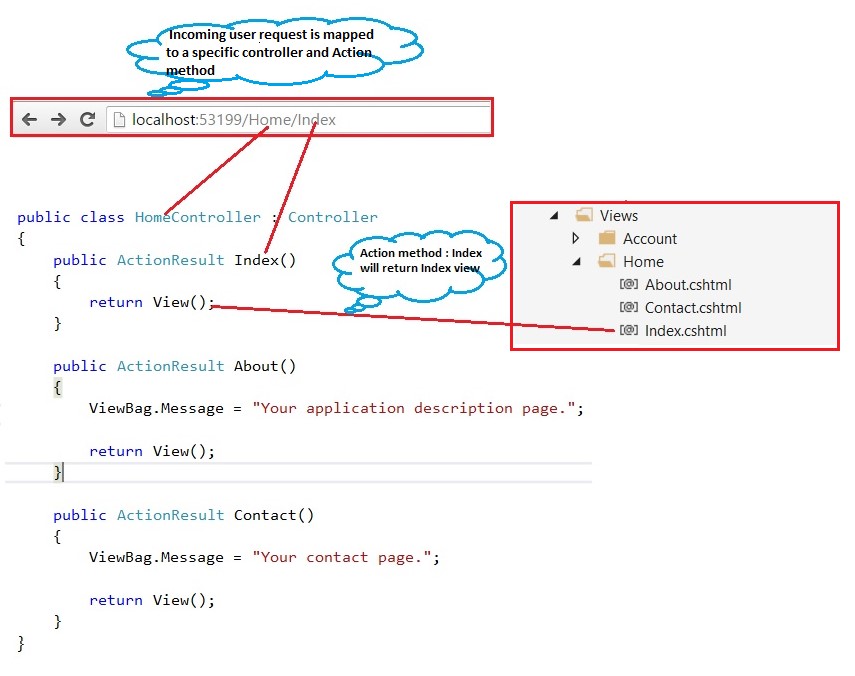Collapse the Home folder node

point(577,261)
